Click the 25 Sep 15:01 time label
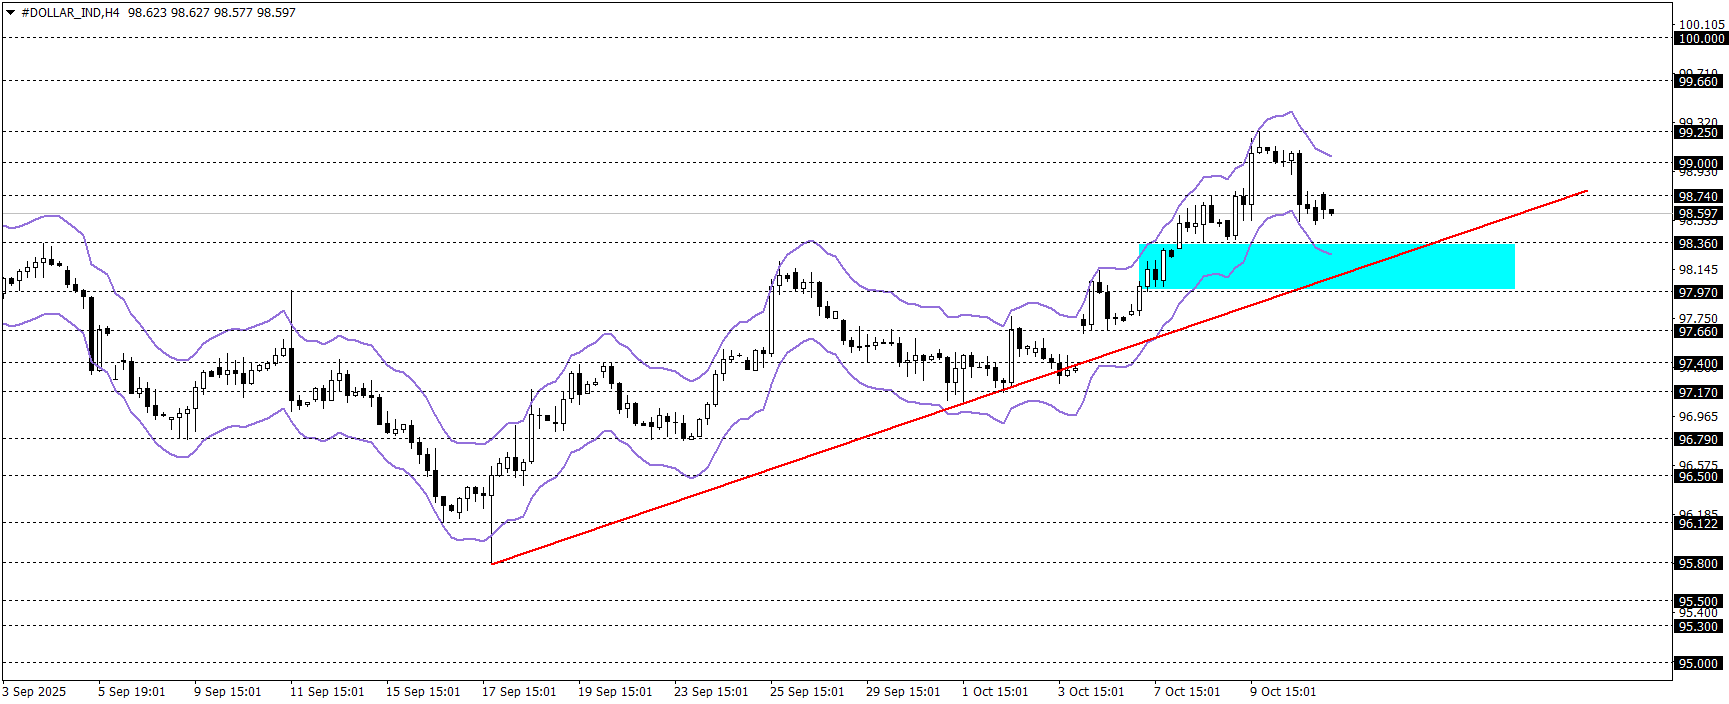This screenshot has width=1729, height=704. coord(807,692)
